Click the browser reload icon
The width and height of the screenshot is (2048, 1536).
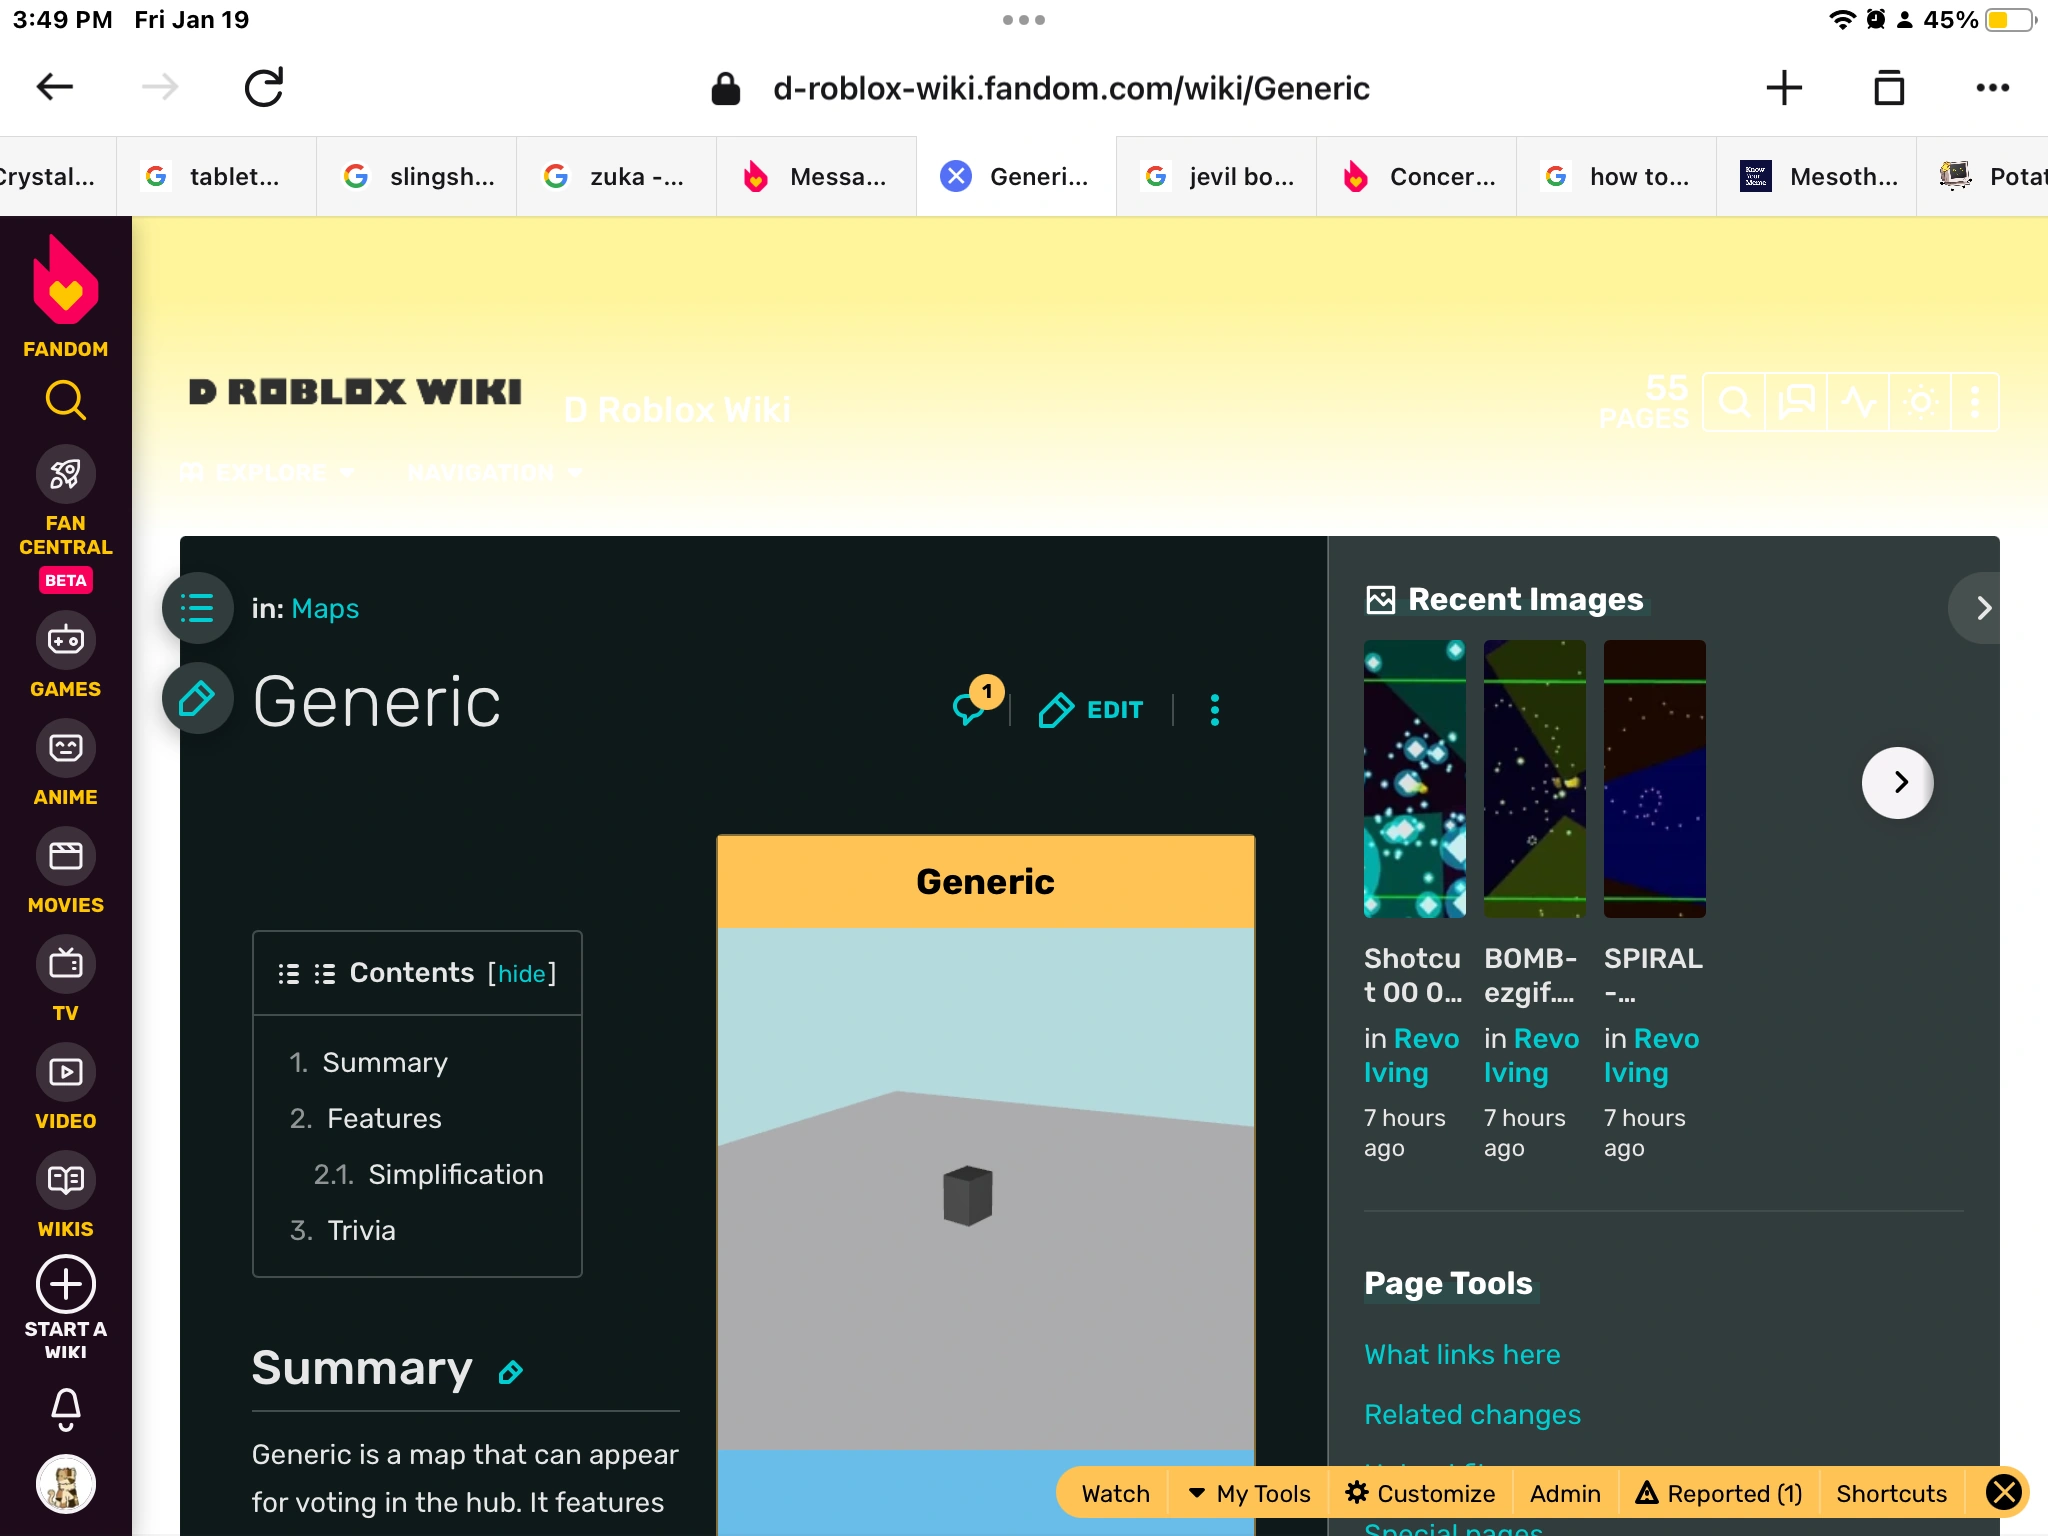click(x=264, y=88)
